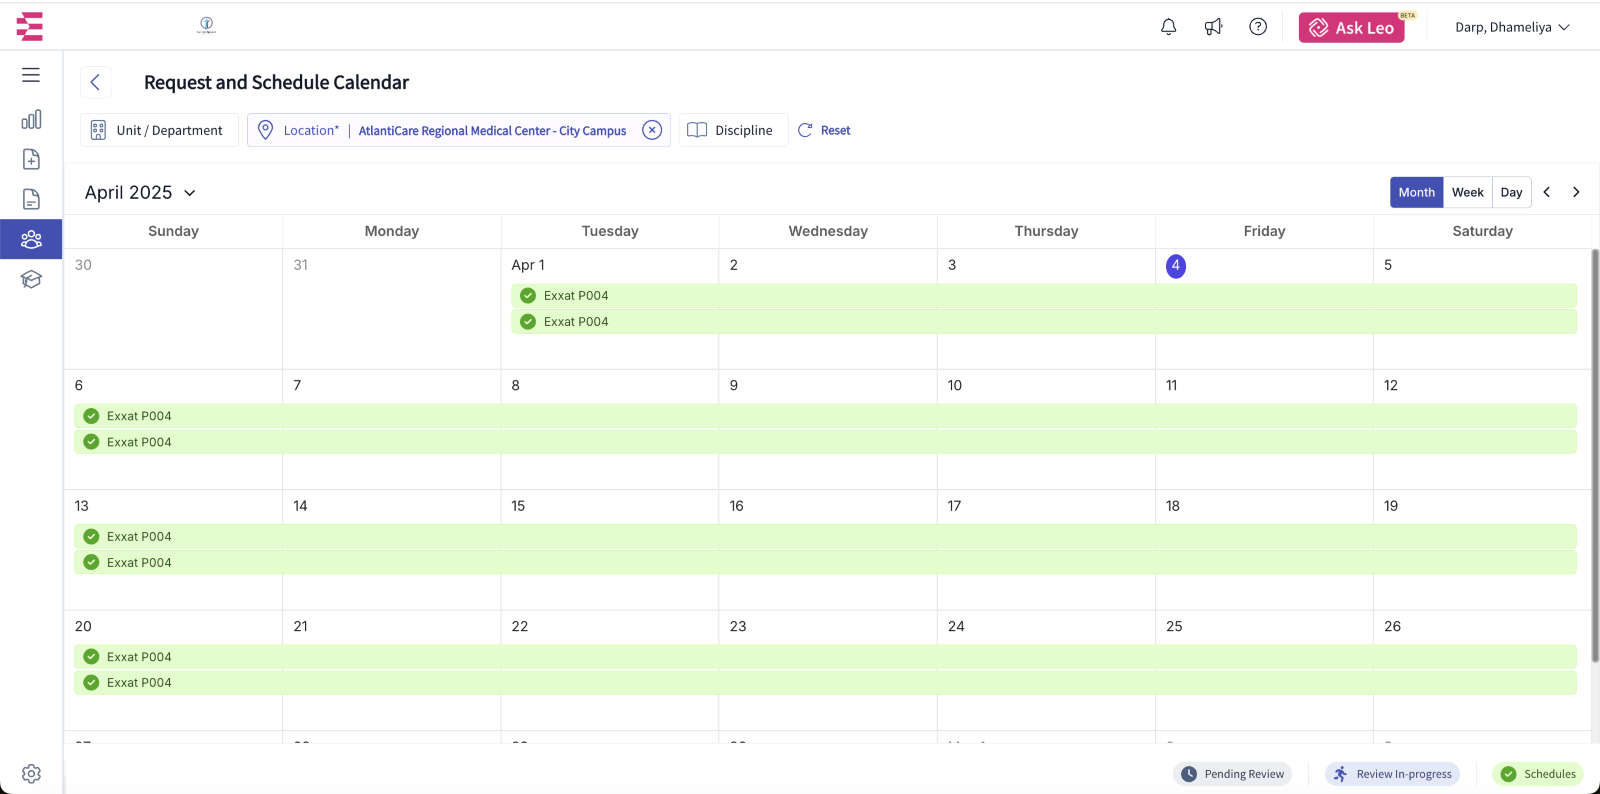Screen dimensions: 1600x794
Task: Switch to Day view
Action: (x=1511, y=192)
